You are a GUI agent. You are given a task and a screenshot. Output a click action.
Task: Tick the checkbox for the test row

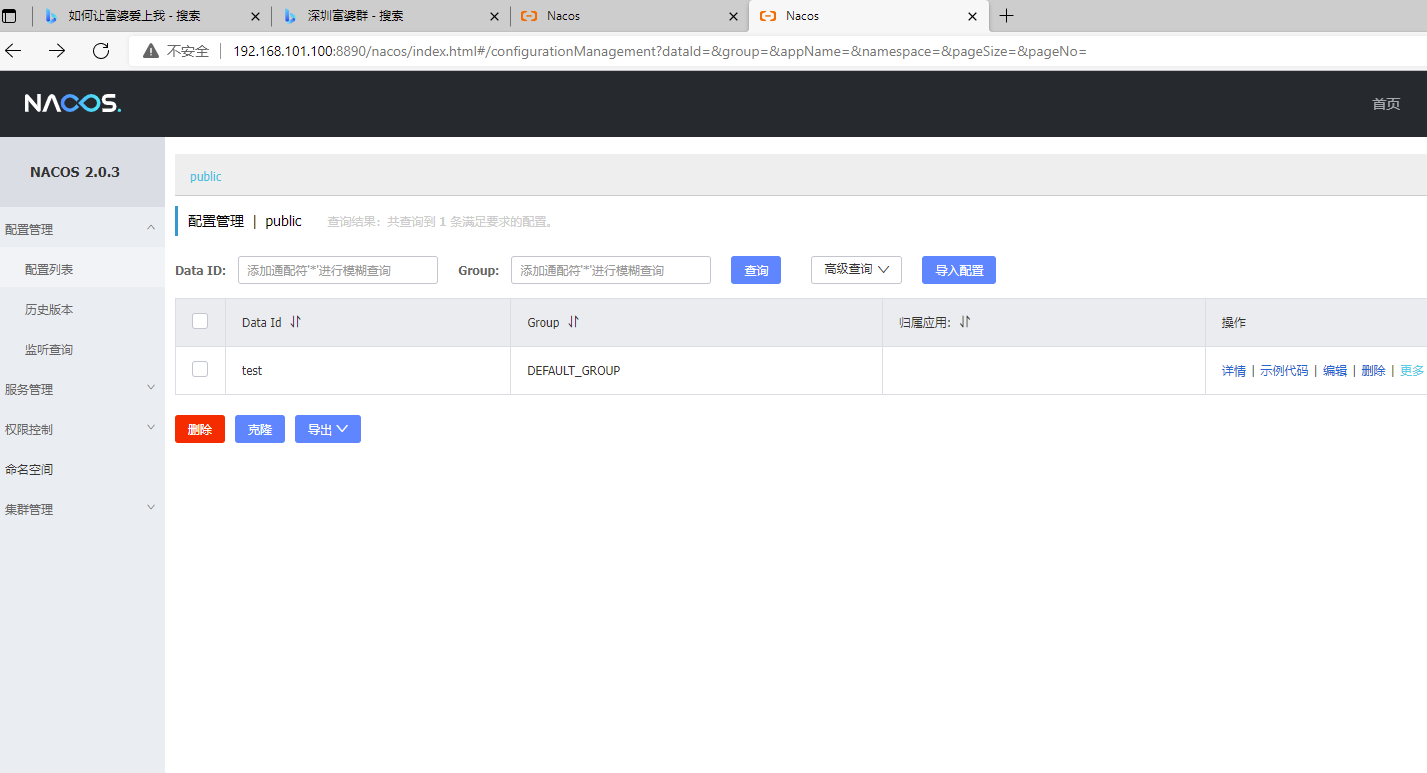coord(200,369)
